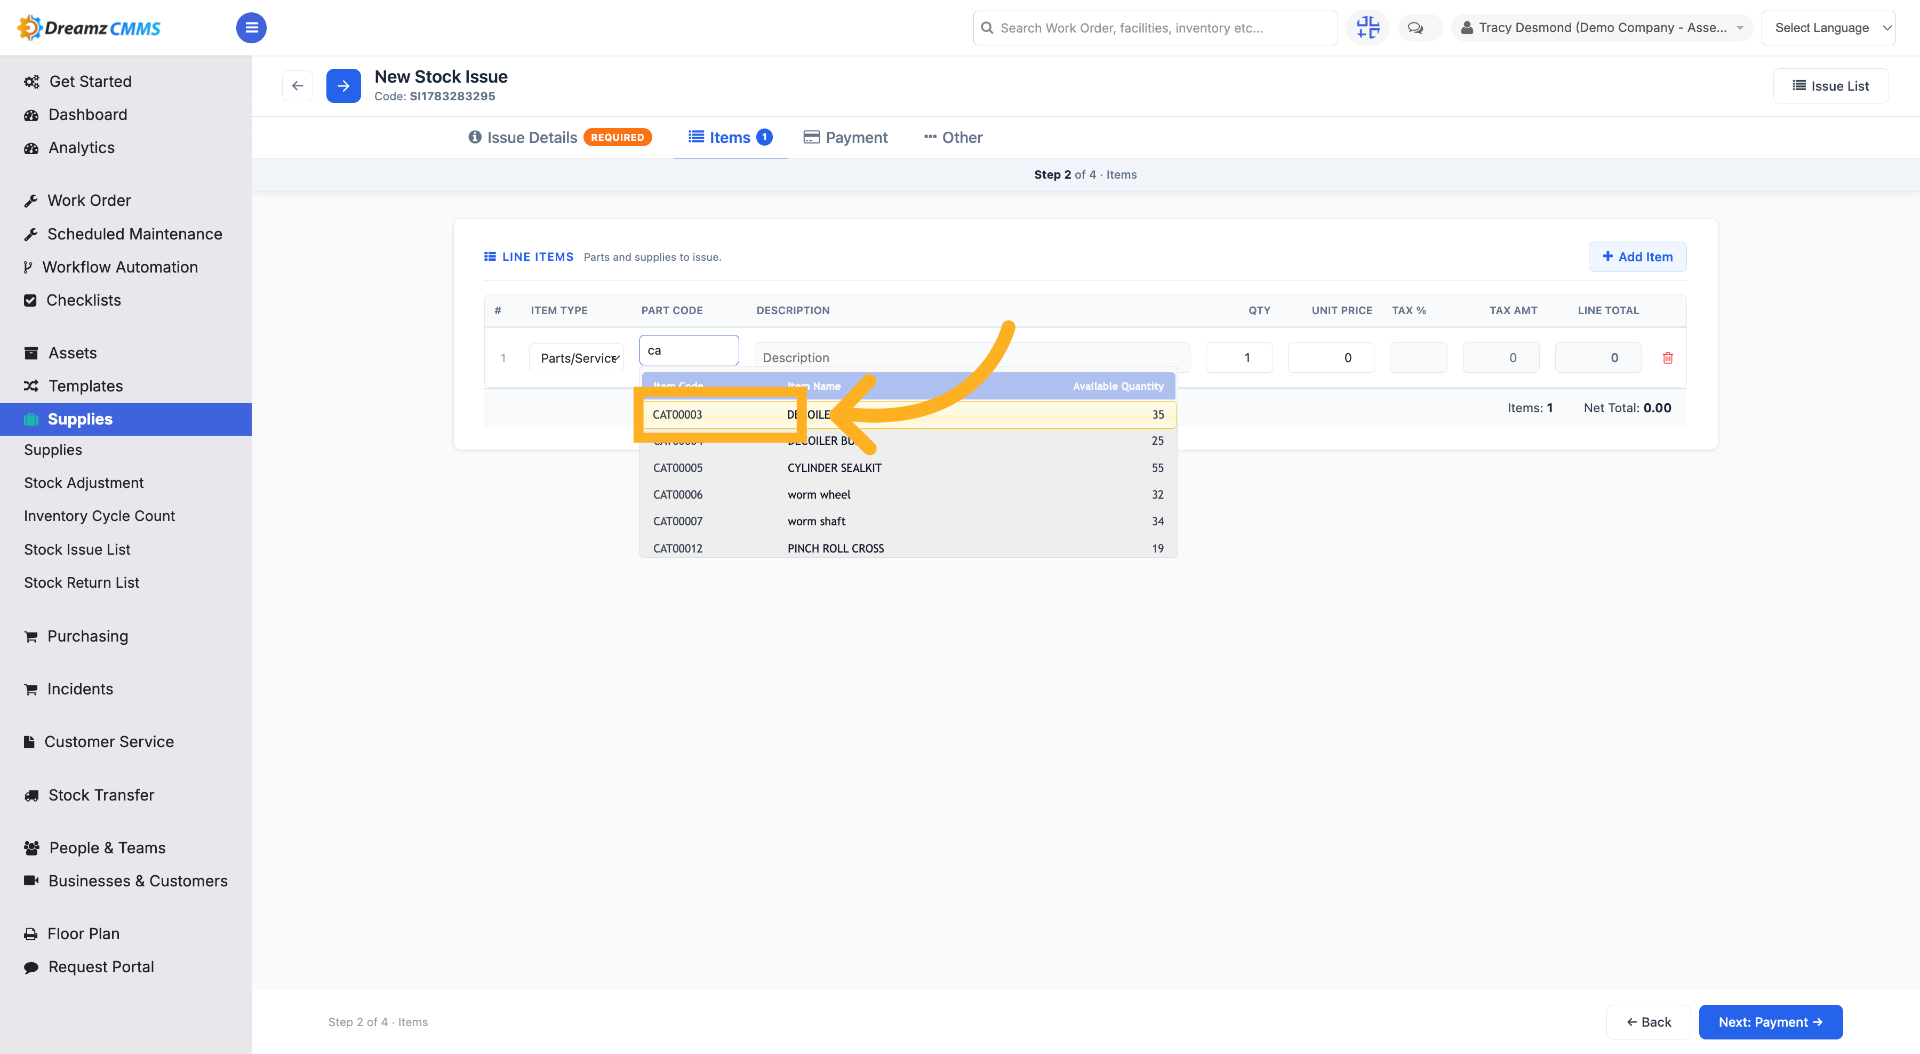This screenshot has height=1054, width=1920.
Task: Switch to the Payment tab
Action: [x=846, y=138]
